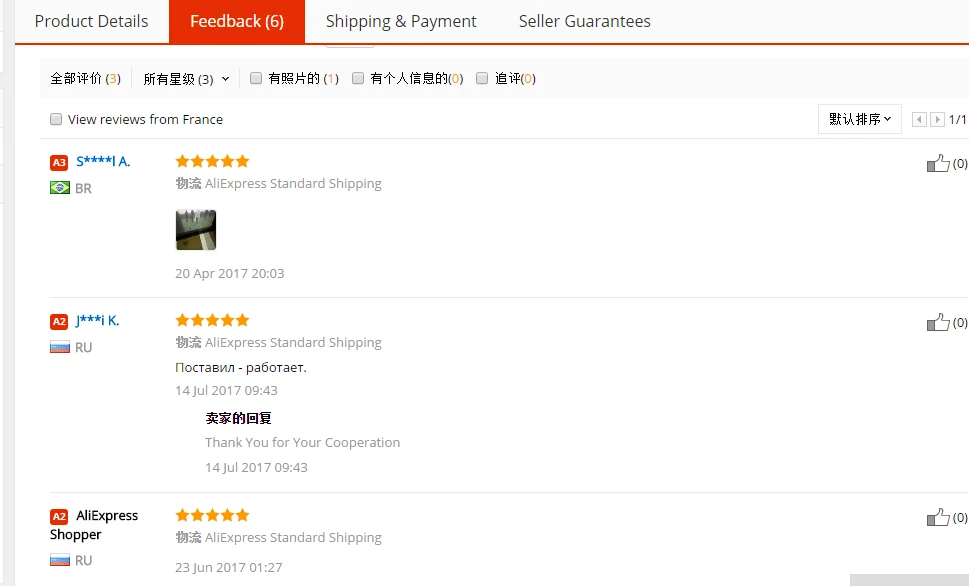Viewport: 969px width, 586px height.
Task: Click reviewer name S****l A.
Action: 103,161
